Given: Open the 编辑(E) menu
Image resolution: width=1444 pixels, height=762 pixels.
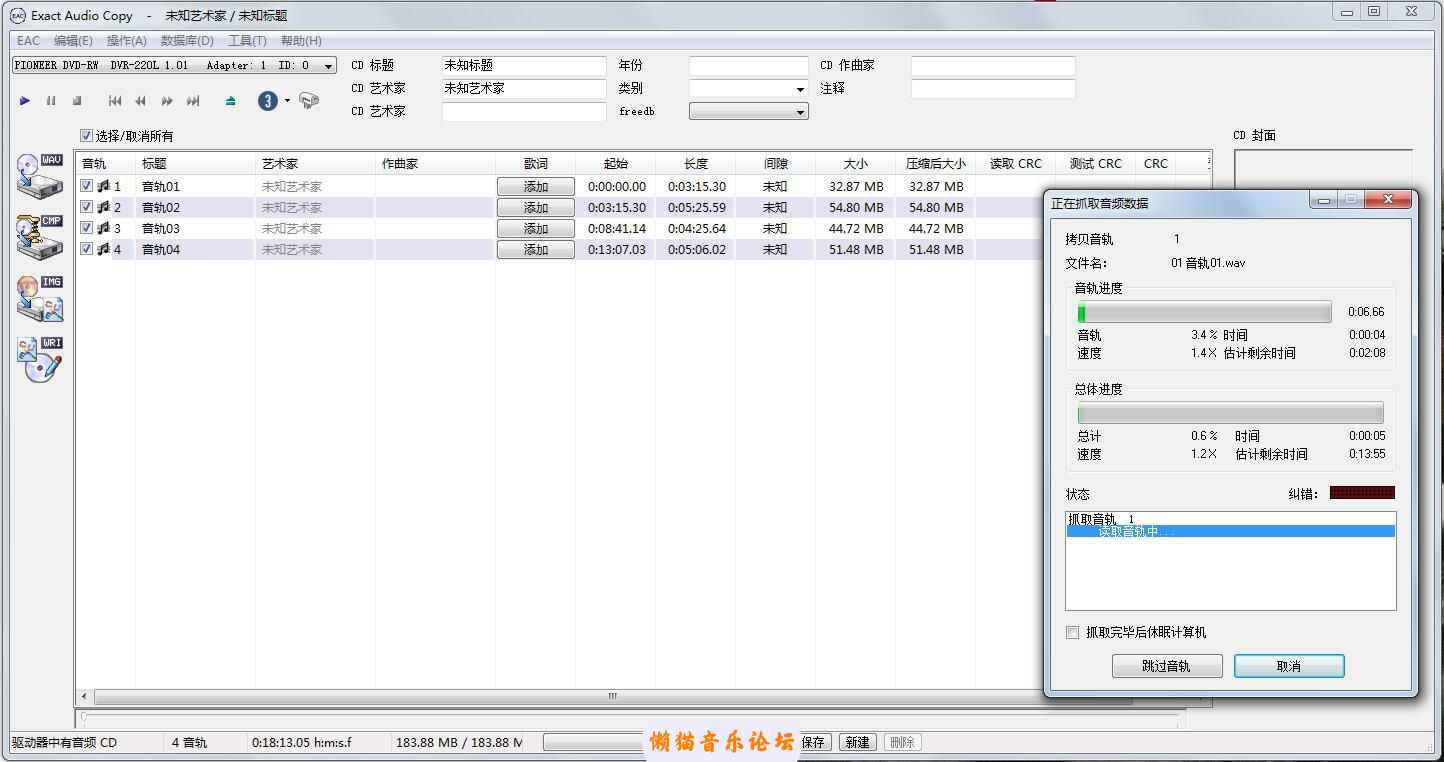Looking at the screenshot, I should click(x=73, y=41).
